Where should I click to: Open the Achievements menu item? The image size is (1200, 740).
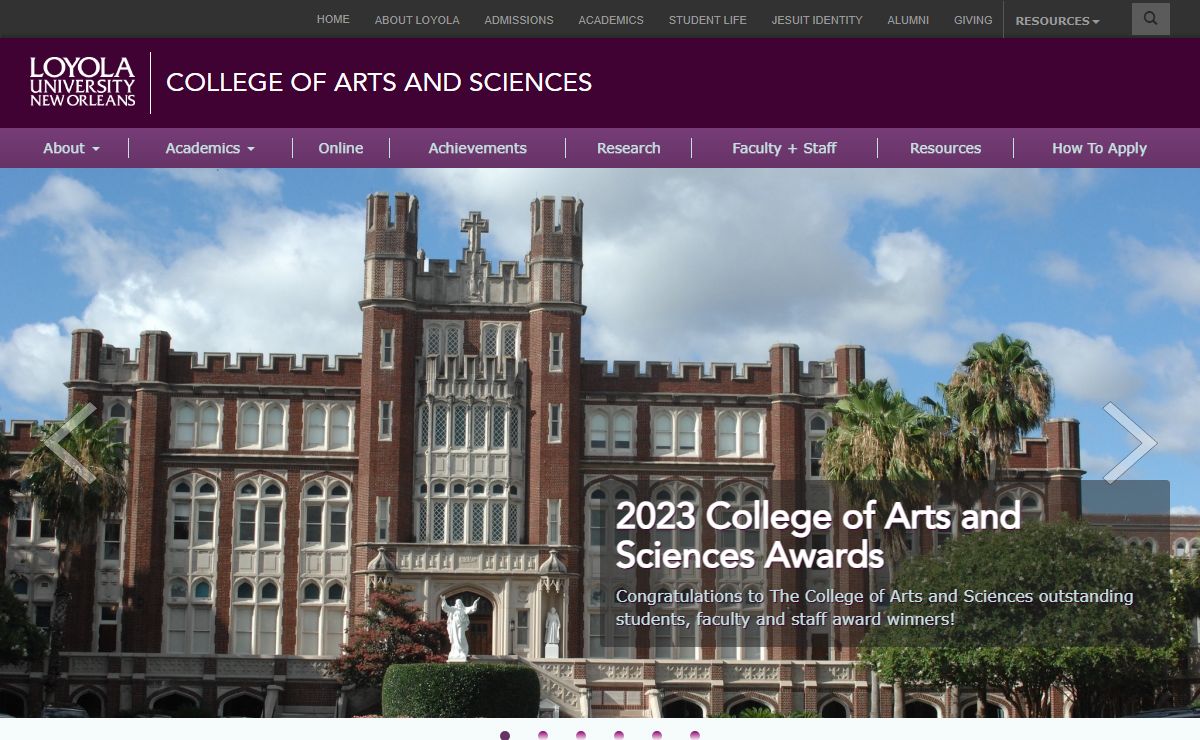click(x=478, y=148)
